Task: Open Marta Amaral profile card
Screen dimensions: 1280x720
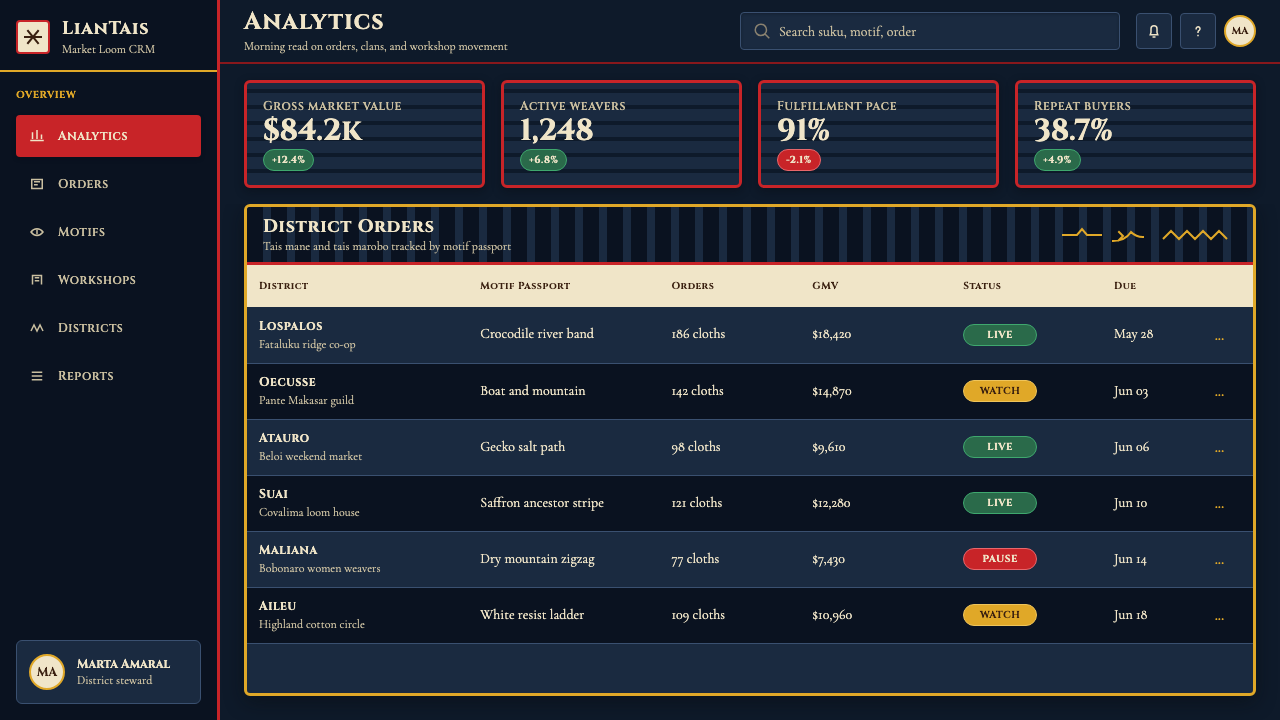Action: (x=108, y=672)
